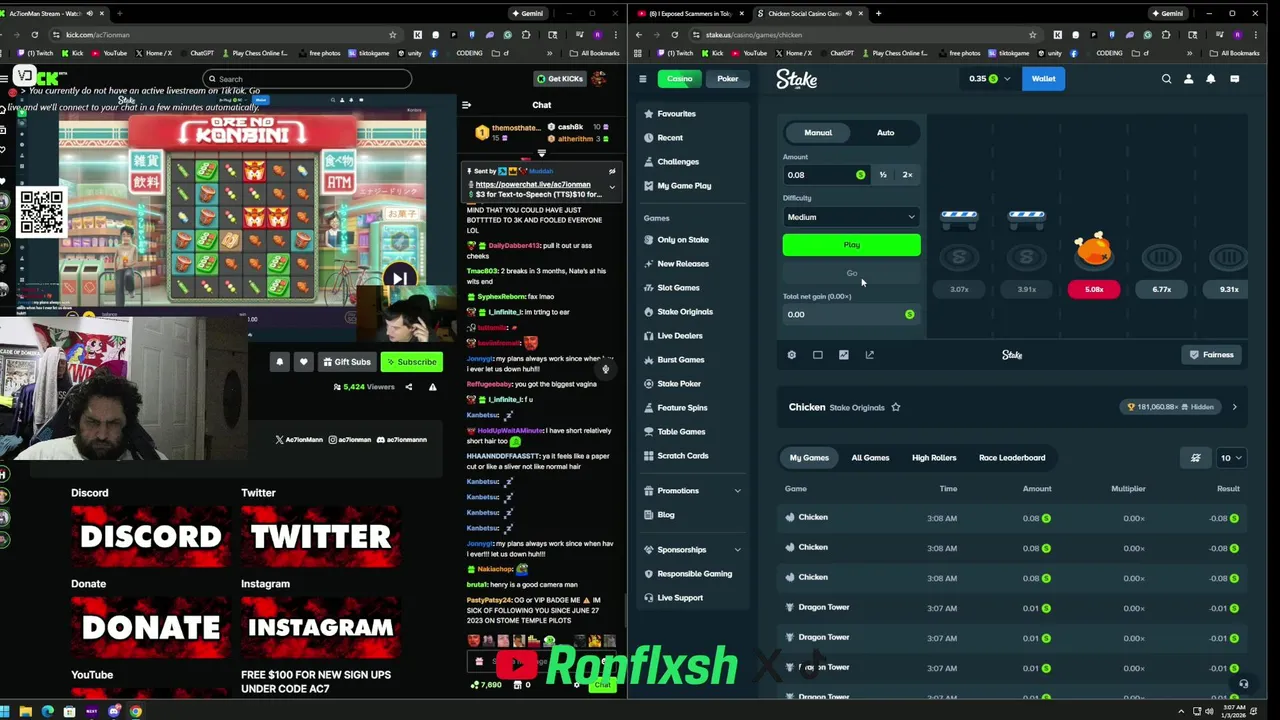Switch to Poker mode button
Image resolution: width=1280 pixels, height=720 pixels.
728,79
